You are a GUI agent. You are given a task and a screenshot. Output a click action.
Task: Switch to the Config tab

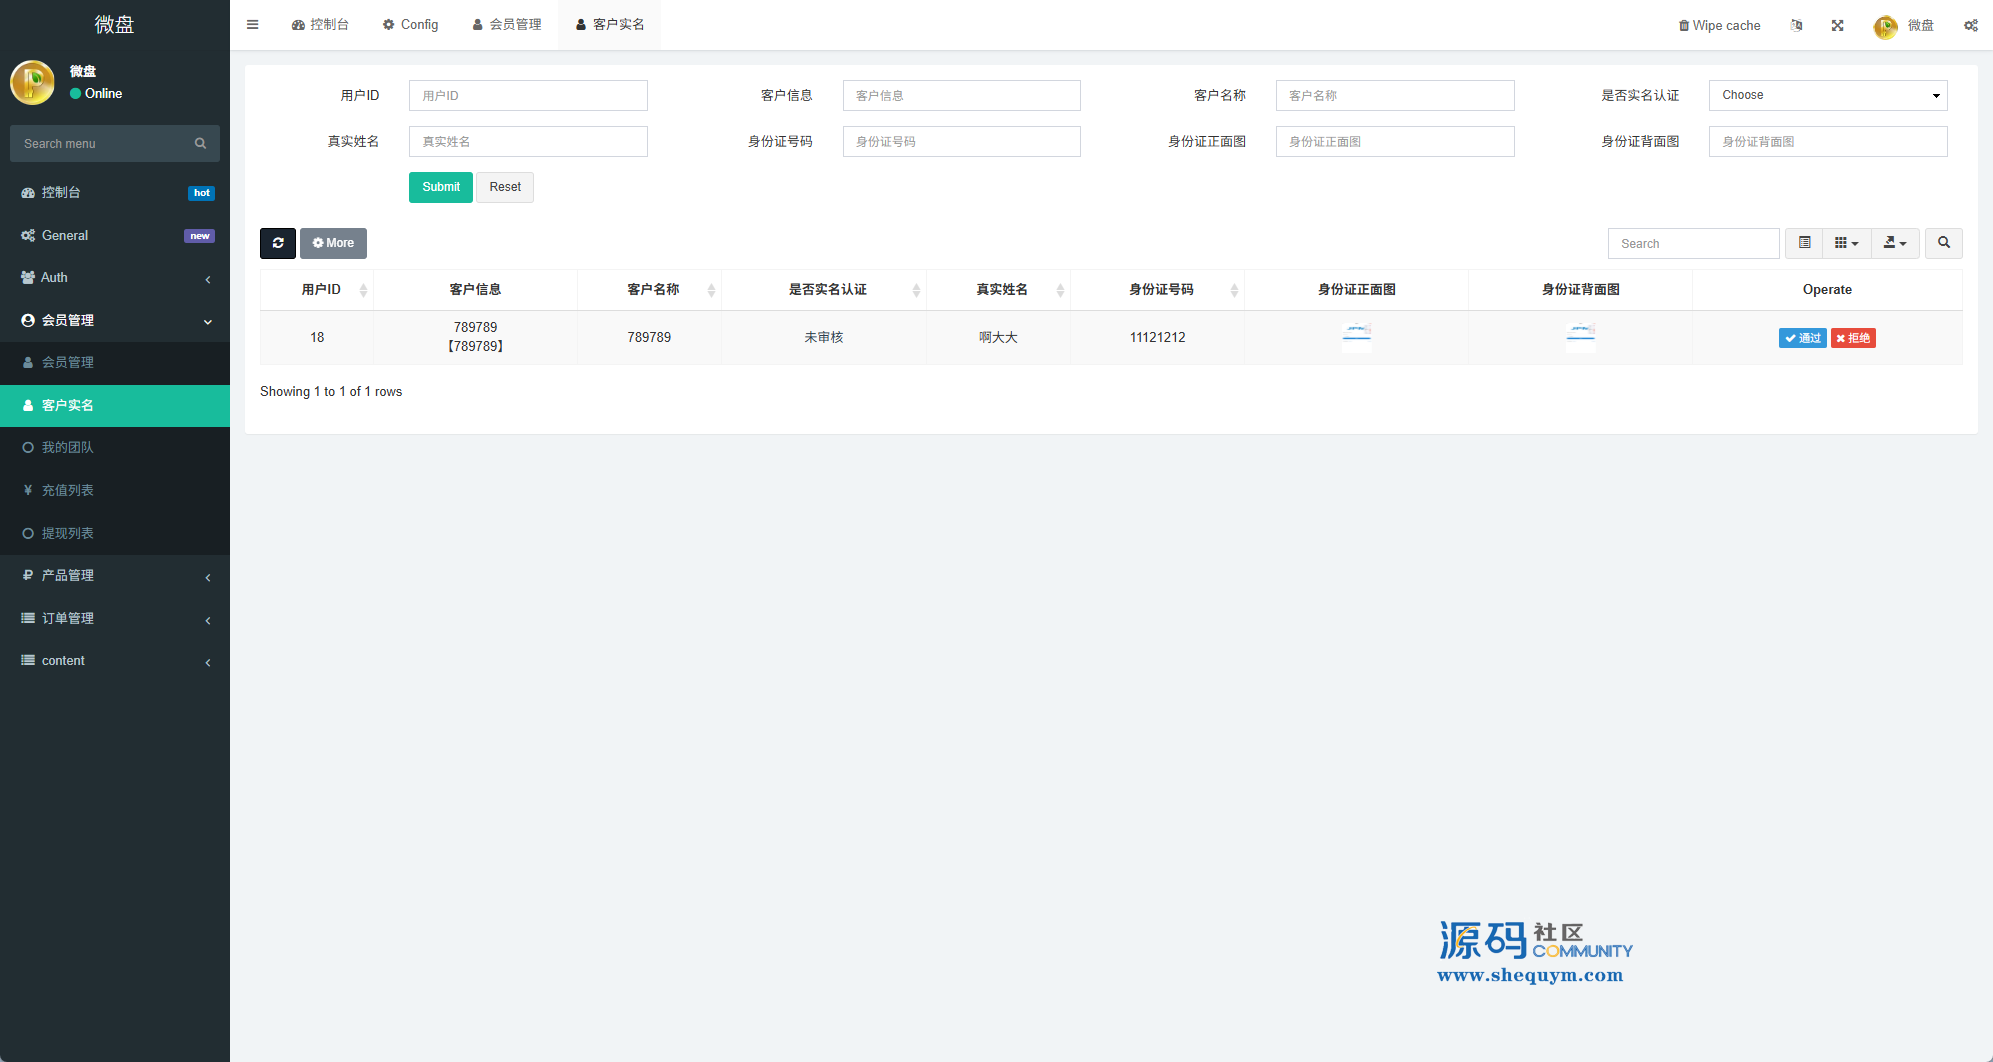pyautogui.click(x=410, y=25)
